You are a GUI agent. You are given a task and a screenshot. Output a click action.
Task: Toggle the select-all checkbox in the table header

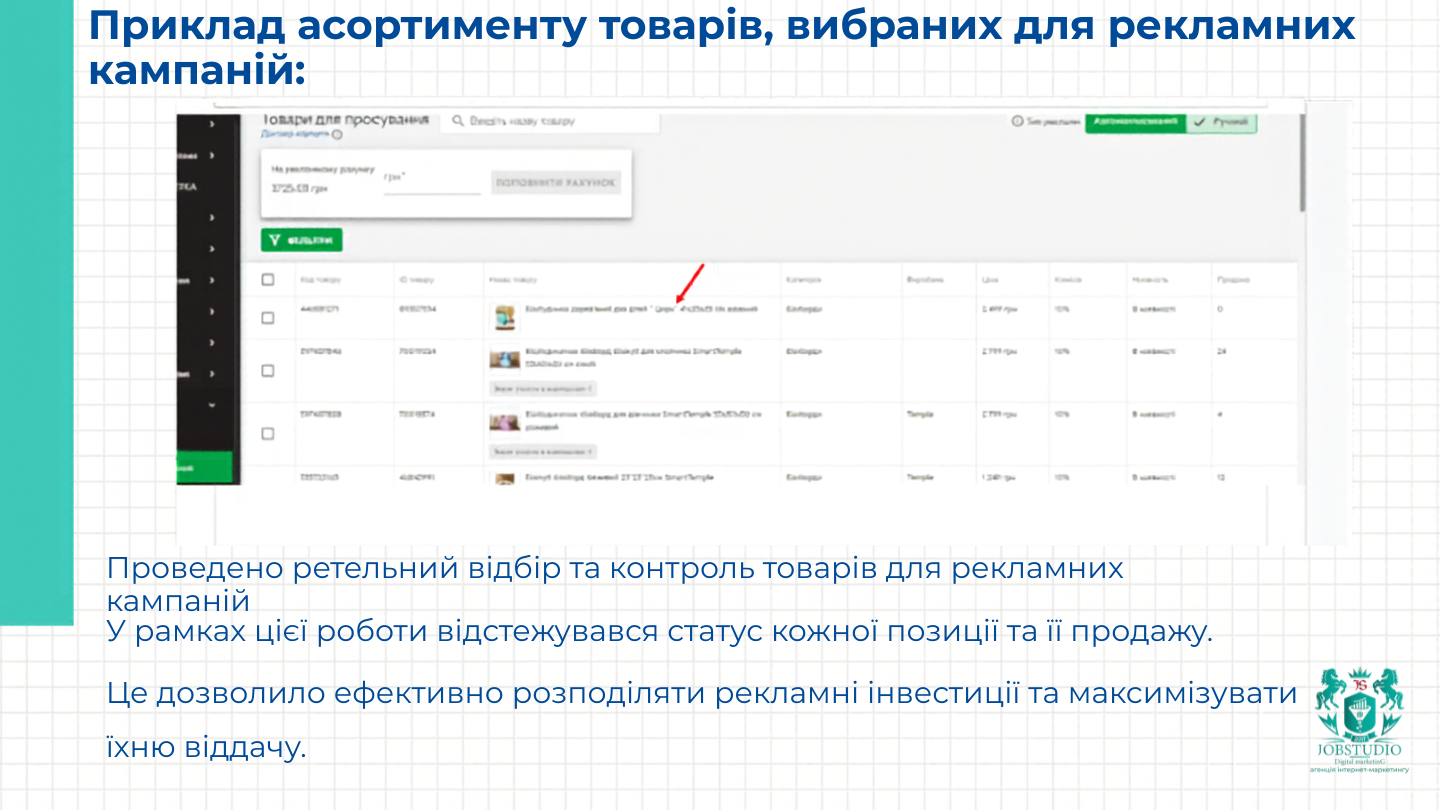tap(267, 280)
